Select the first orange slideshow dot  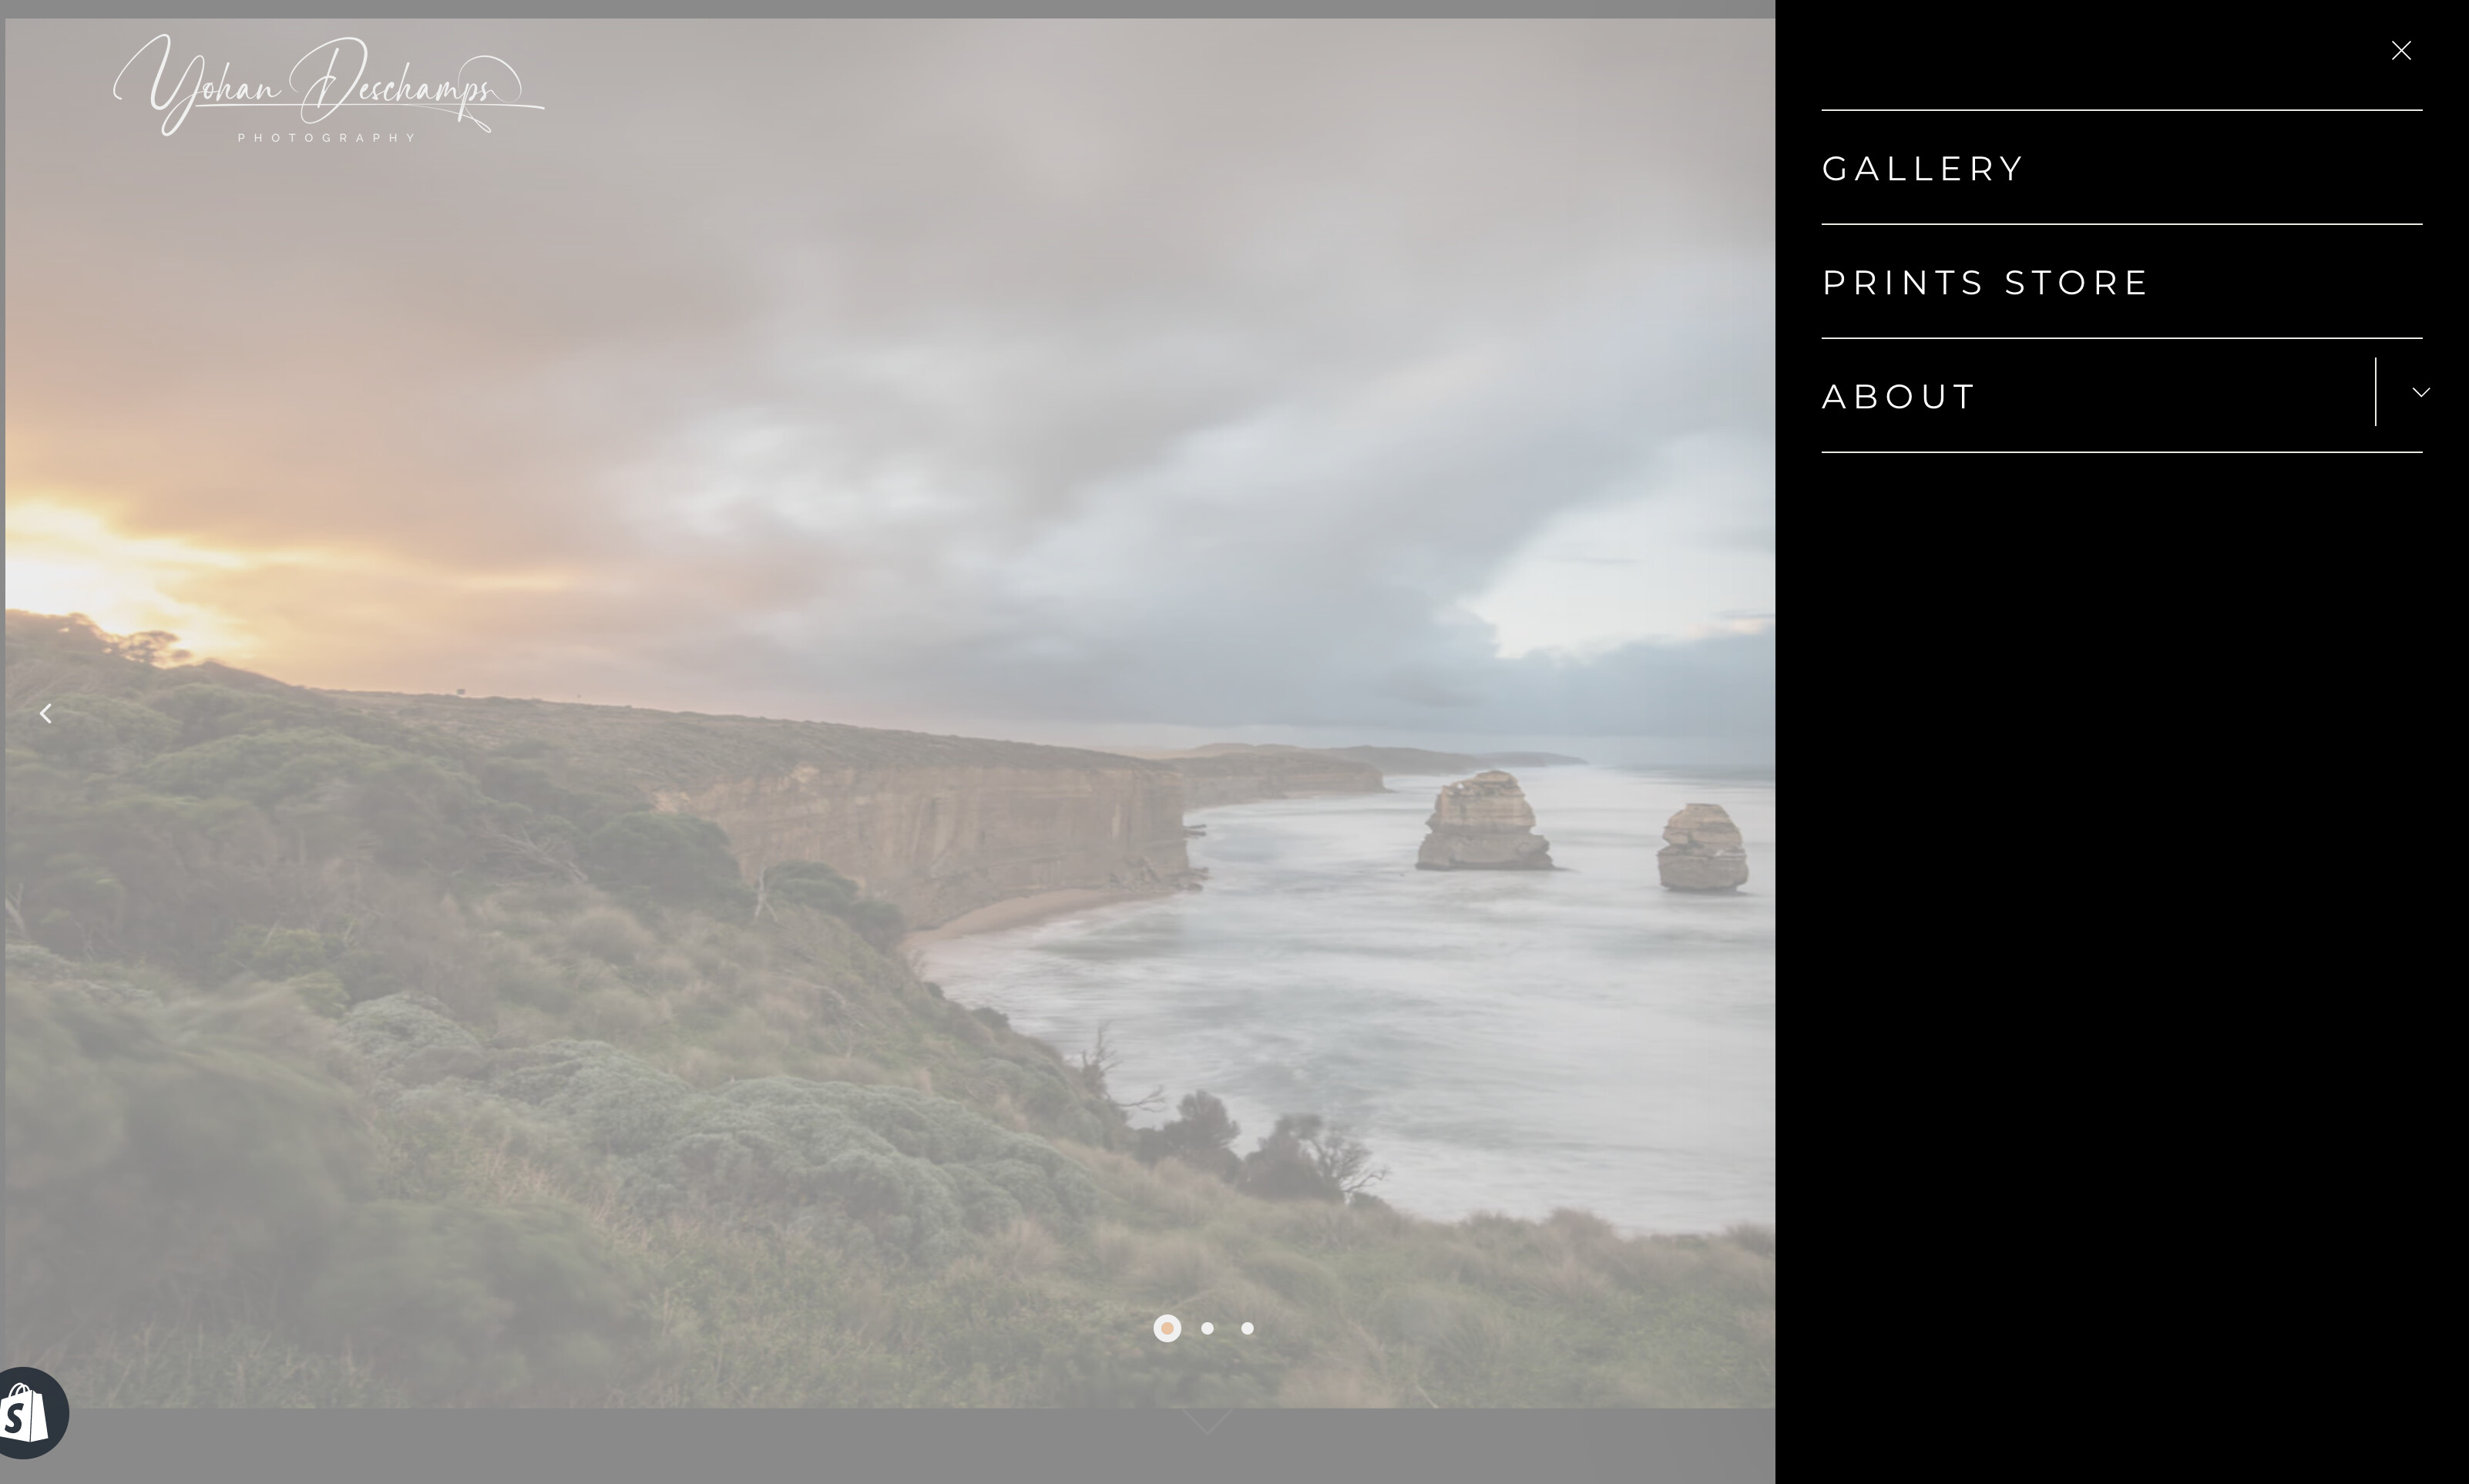pos(1167,1328)
